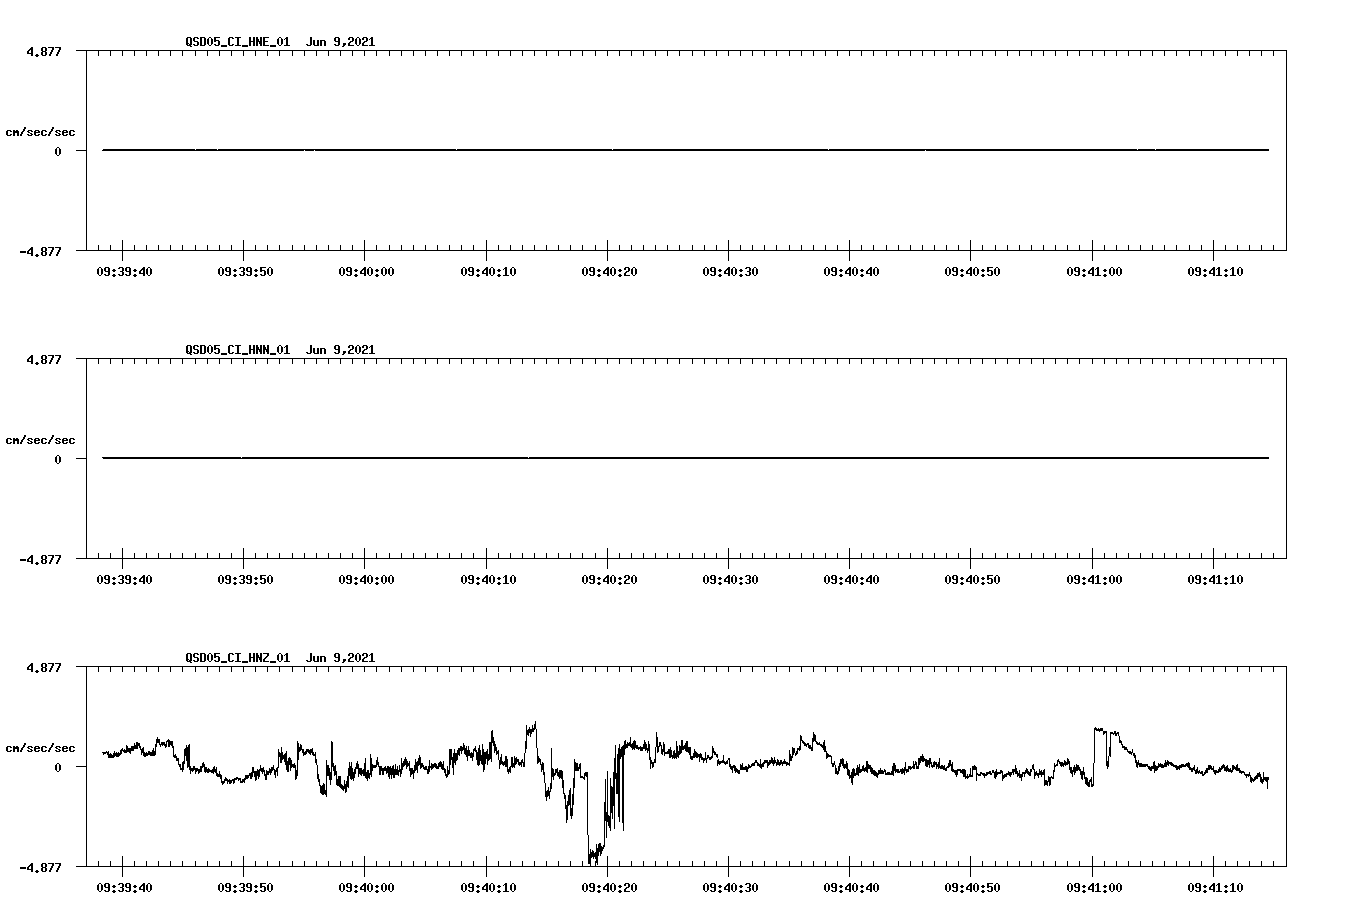Click 09:40:30 time label under HNZ plot

point(730,888)
